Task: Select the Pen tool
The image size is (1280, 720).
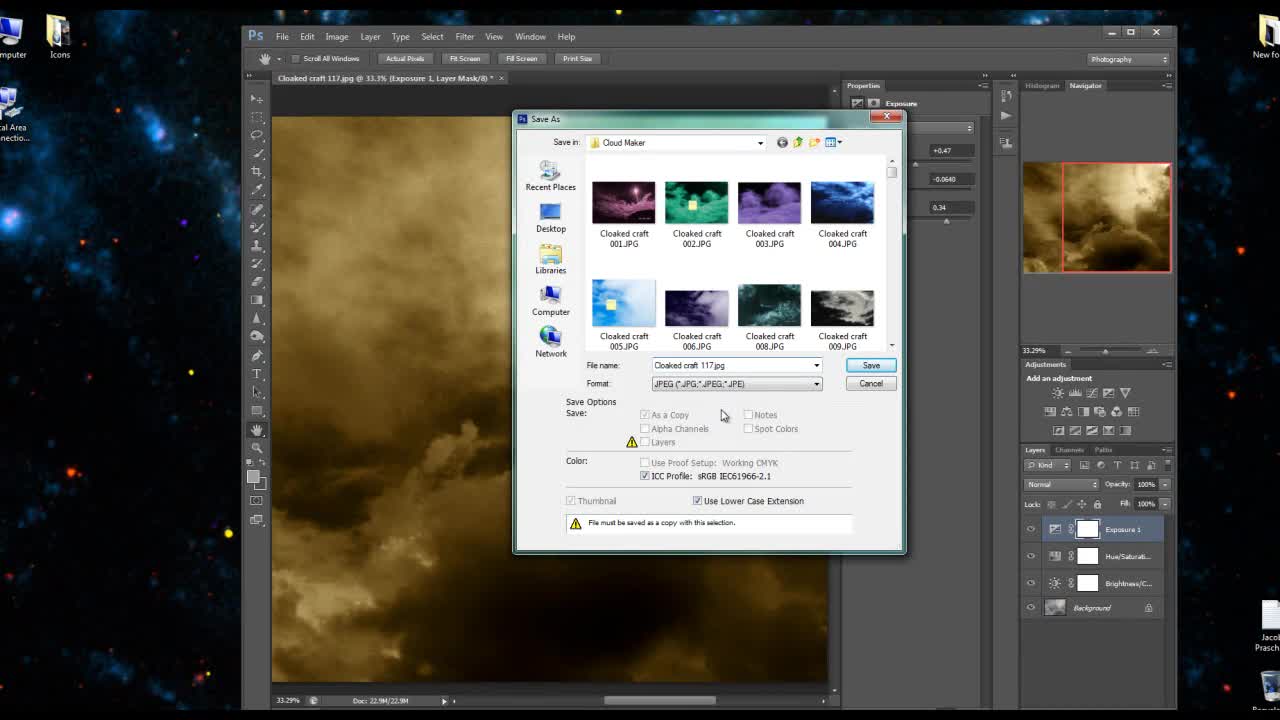Action: (x=257, y=356)
